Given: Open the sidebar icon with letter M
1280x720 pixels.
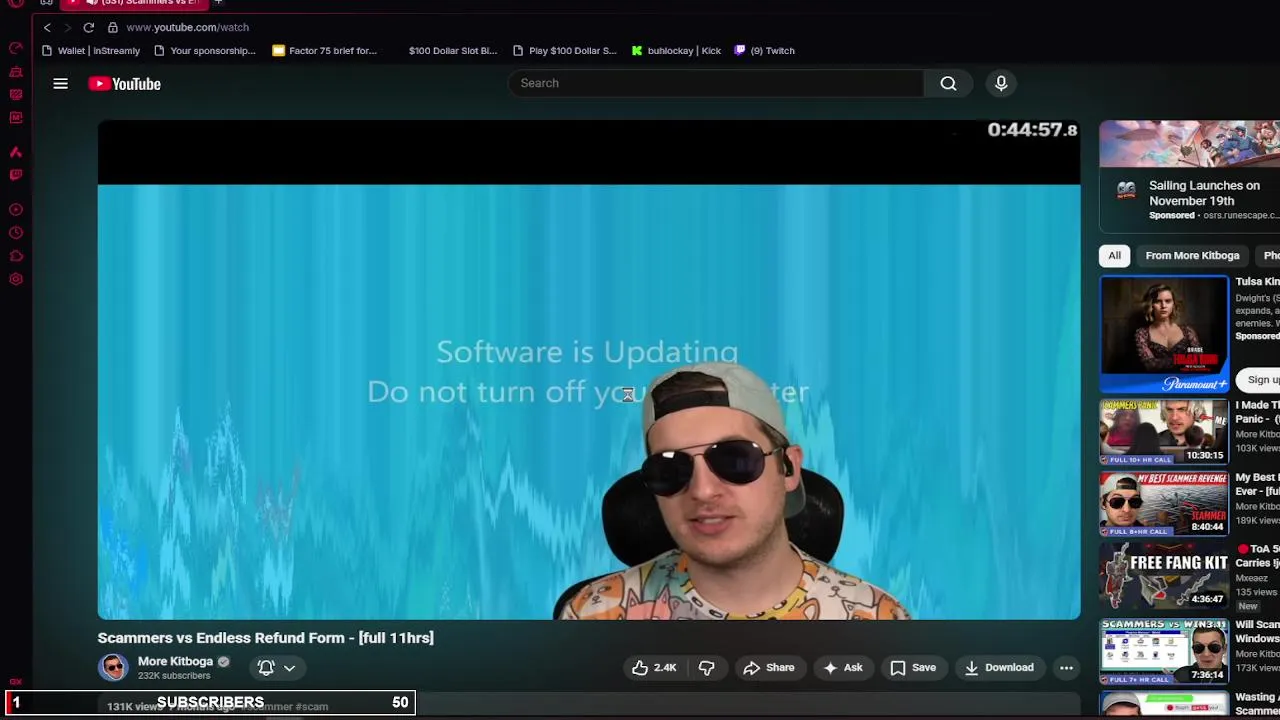Looking at the screenshot, I should [16, 118].
